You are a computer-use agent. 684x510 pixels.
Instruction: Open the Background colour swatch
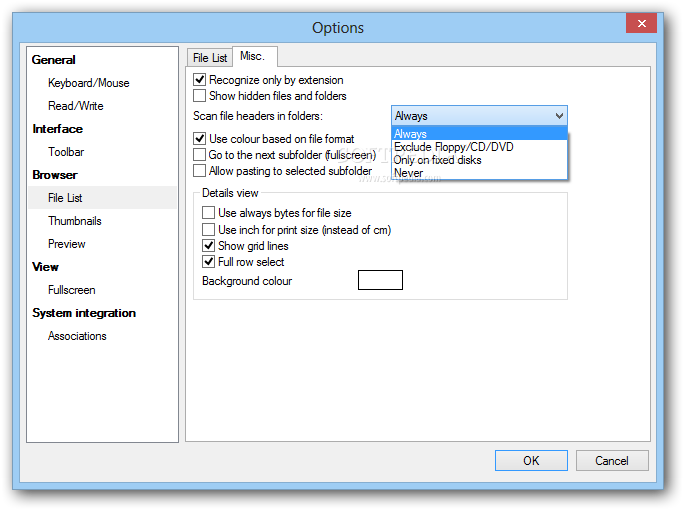[x=380, y=280]
